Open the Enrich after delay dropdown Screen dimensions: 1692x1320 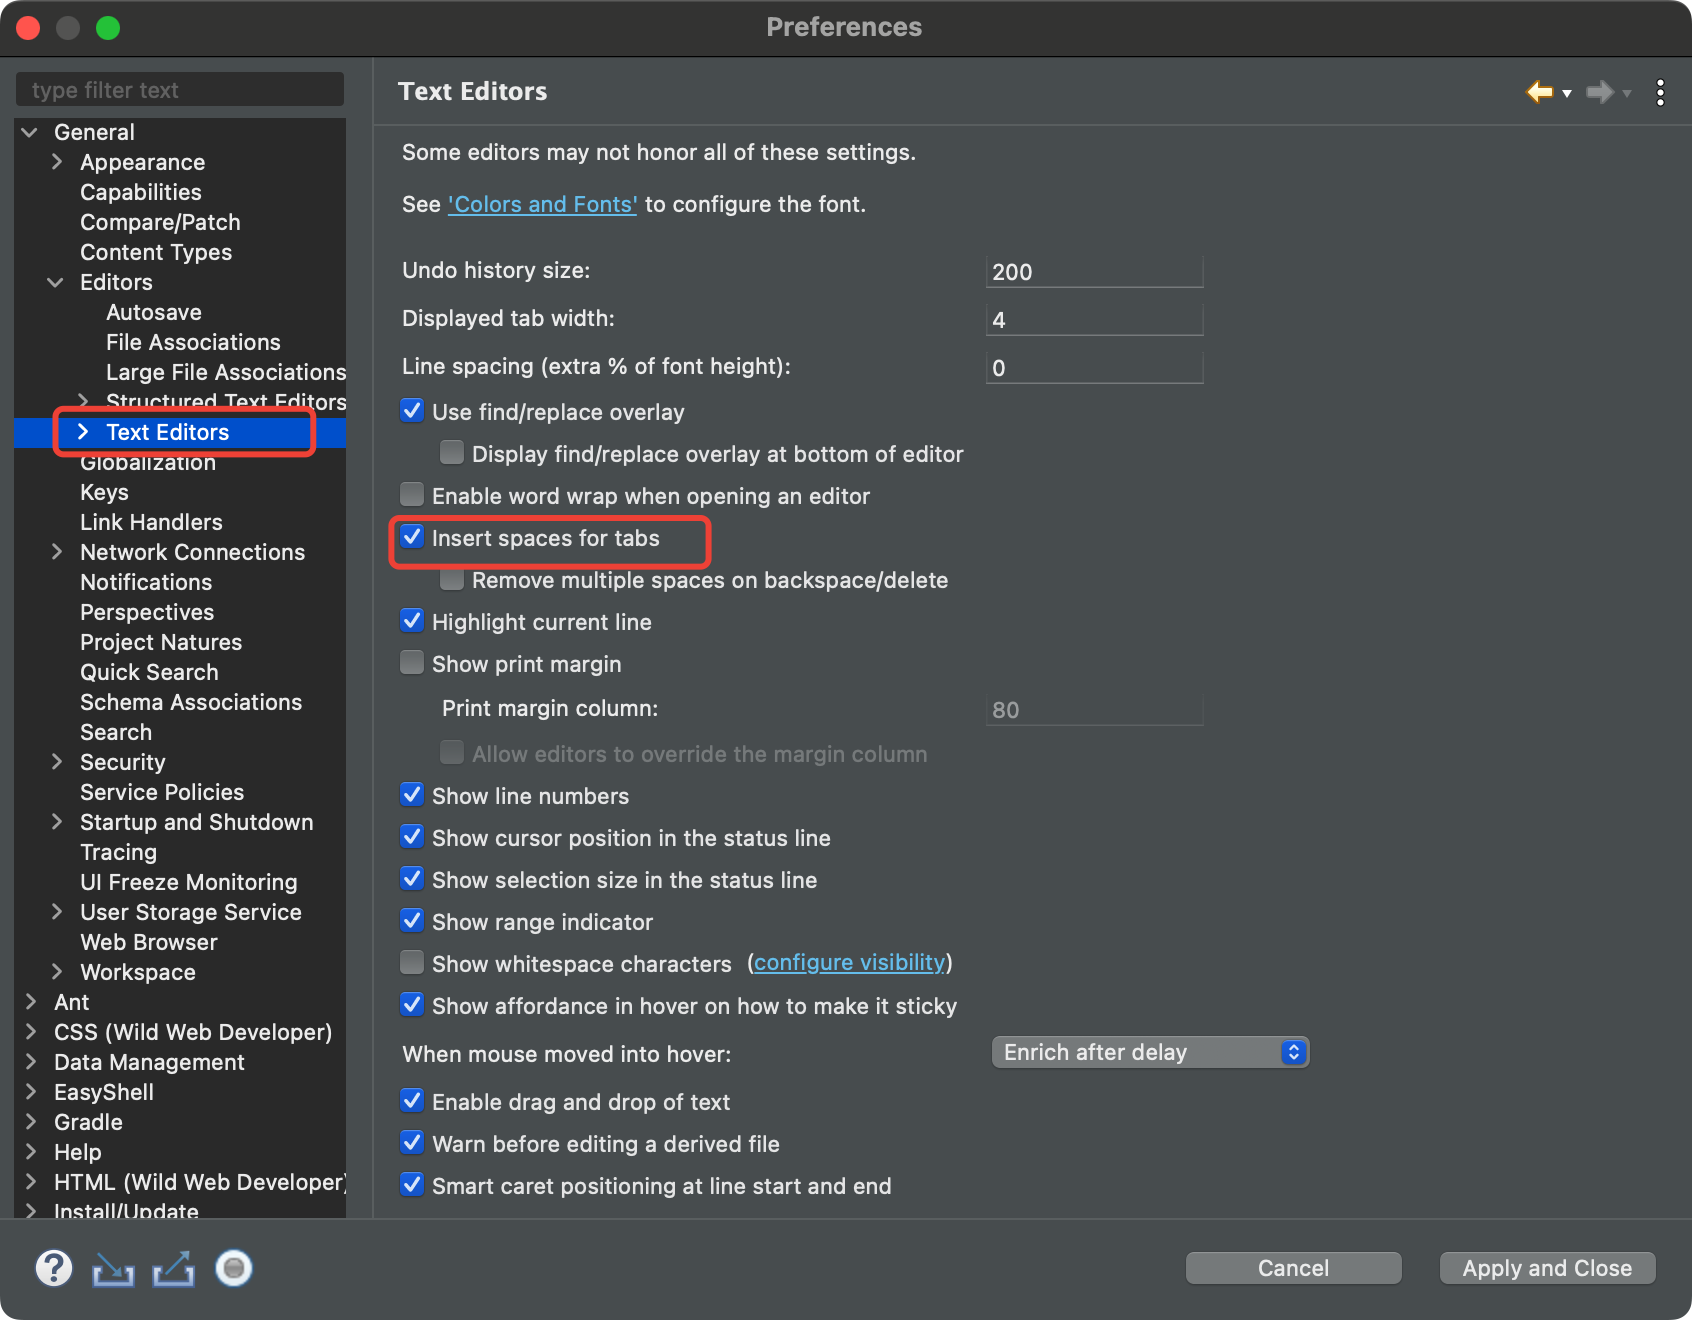point(1150,1052)
